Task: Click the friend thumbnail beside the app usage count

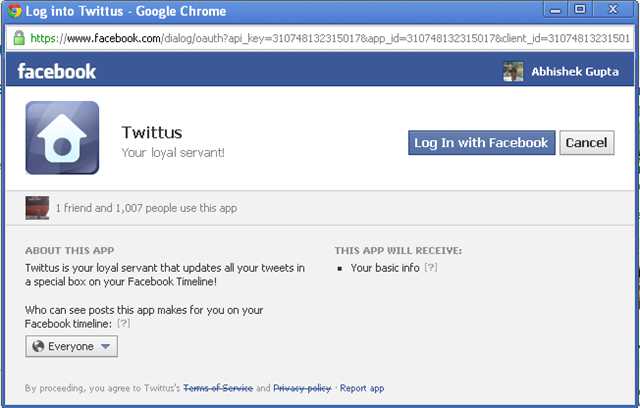Action: pos(37,207)
